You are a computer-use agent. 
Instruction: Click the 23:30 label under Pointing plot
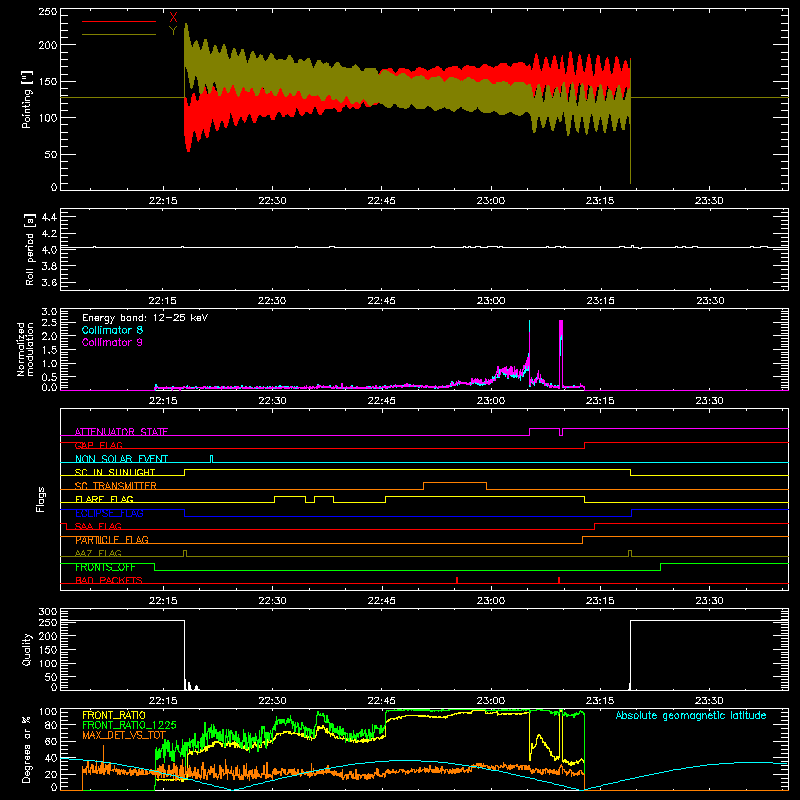click(x=709, y=201)
